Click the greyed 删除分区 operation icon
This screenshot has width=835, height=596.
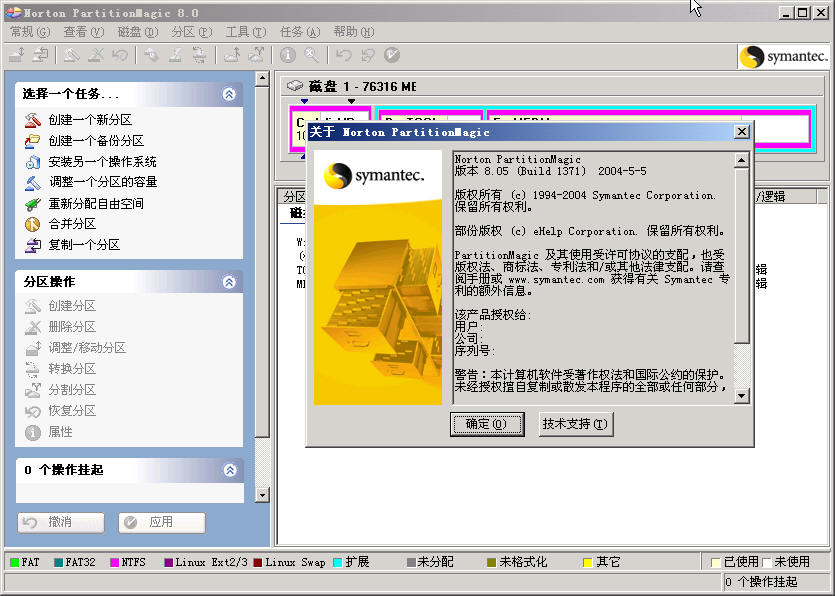point(32,327)
